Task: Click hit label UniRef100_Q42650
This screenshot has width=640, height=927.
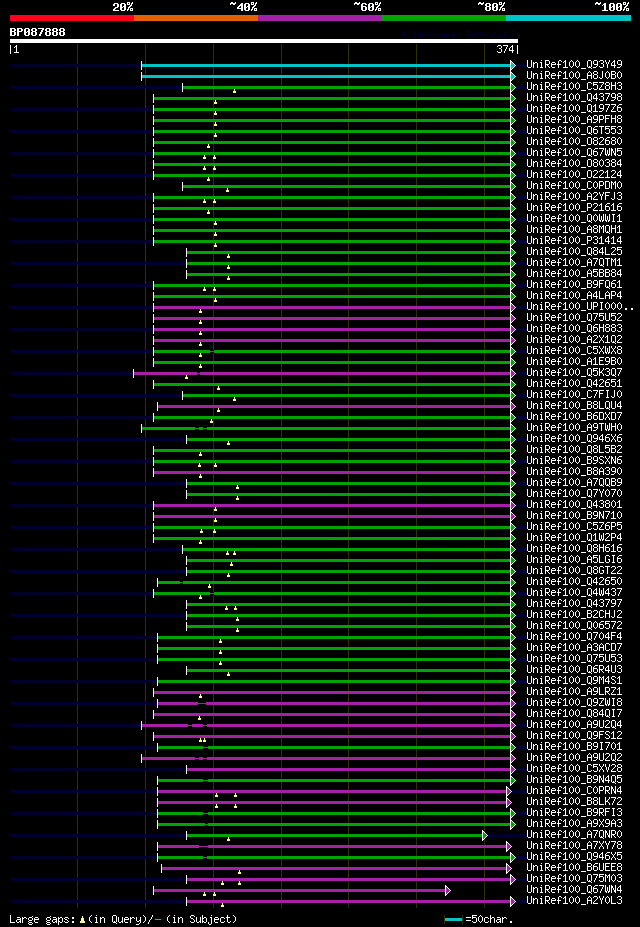Action: 574,582
